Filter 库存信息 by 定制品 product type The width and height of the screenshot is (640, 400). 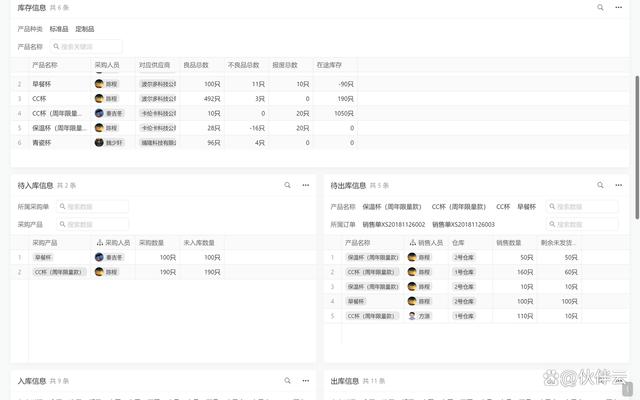[x=84, y=29]
